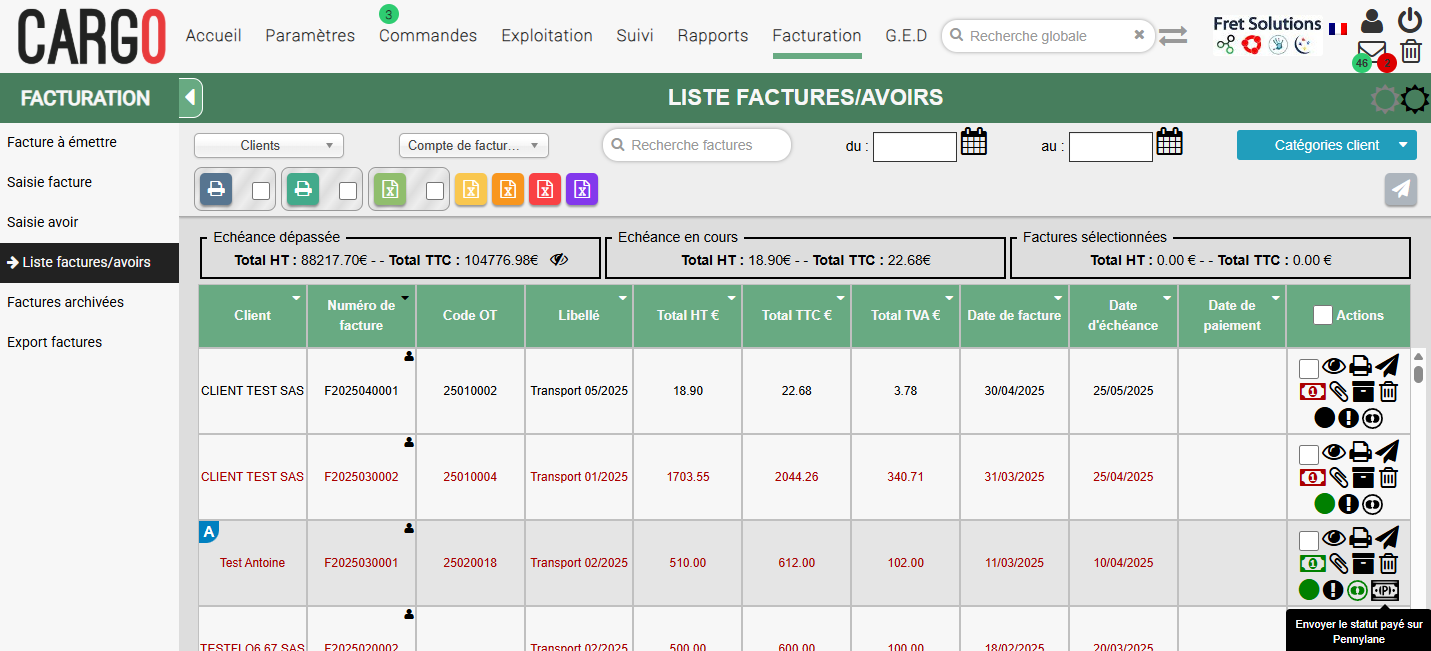This screenshot has height=651, width=1431.
Task: Click the green status circle for F2025030002
Action: click(x=1324, y=504)
